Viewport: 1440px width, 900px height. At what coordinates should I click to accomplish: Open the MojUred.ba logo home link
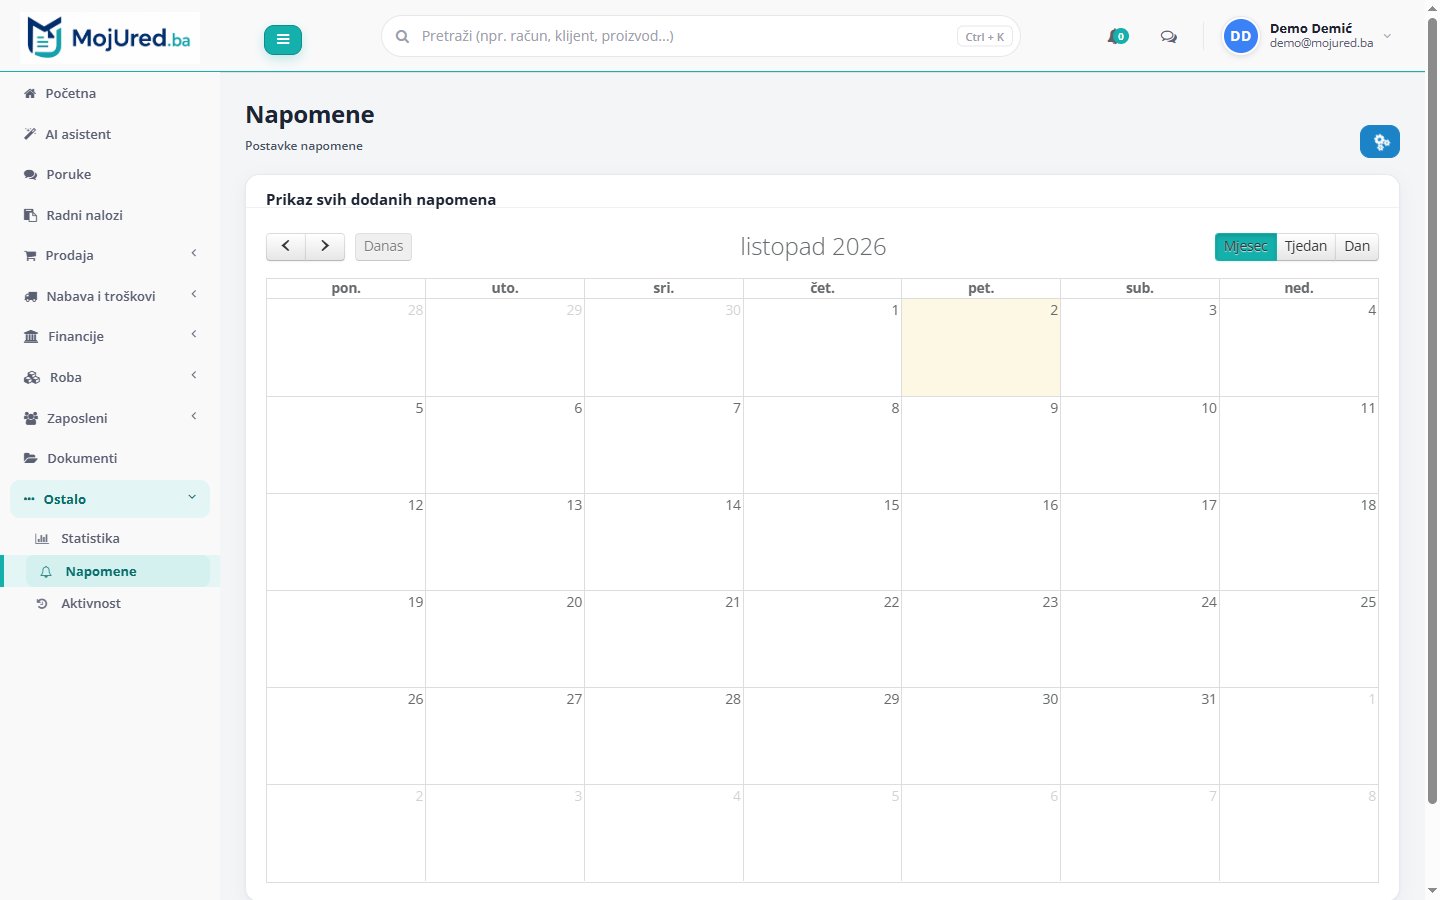(109, 38)
